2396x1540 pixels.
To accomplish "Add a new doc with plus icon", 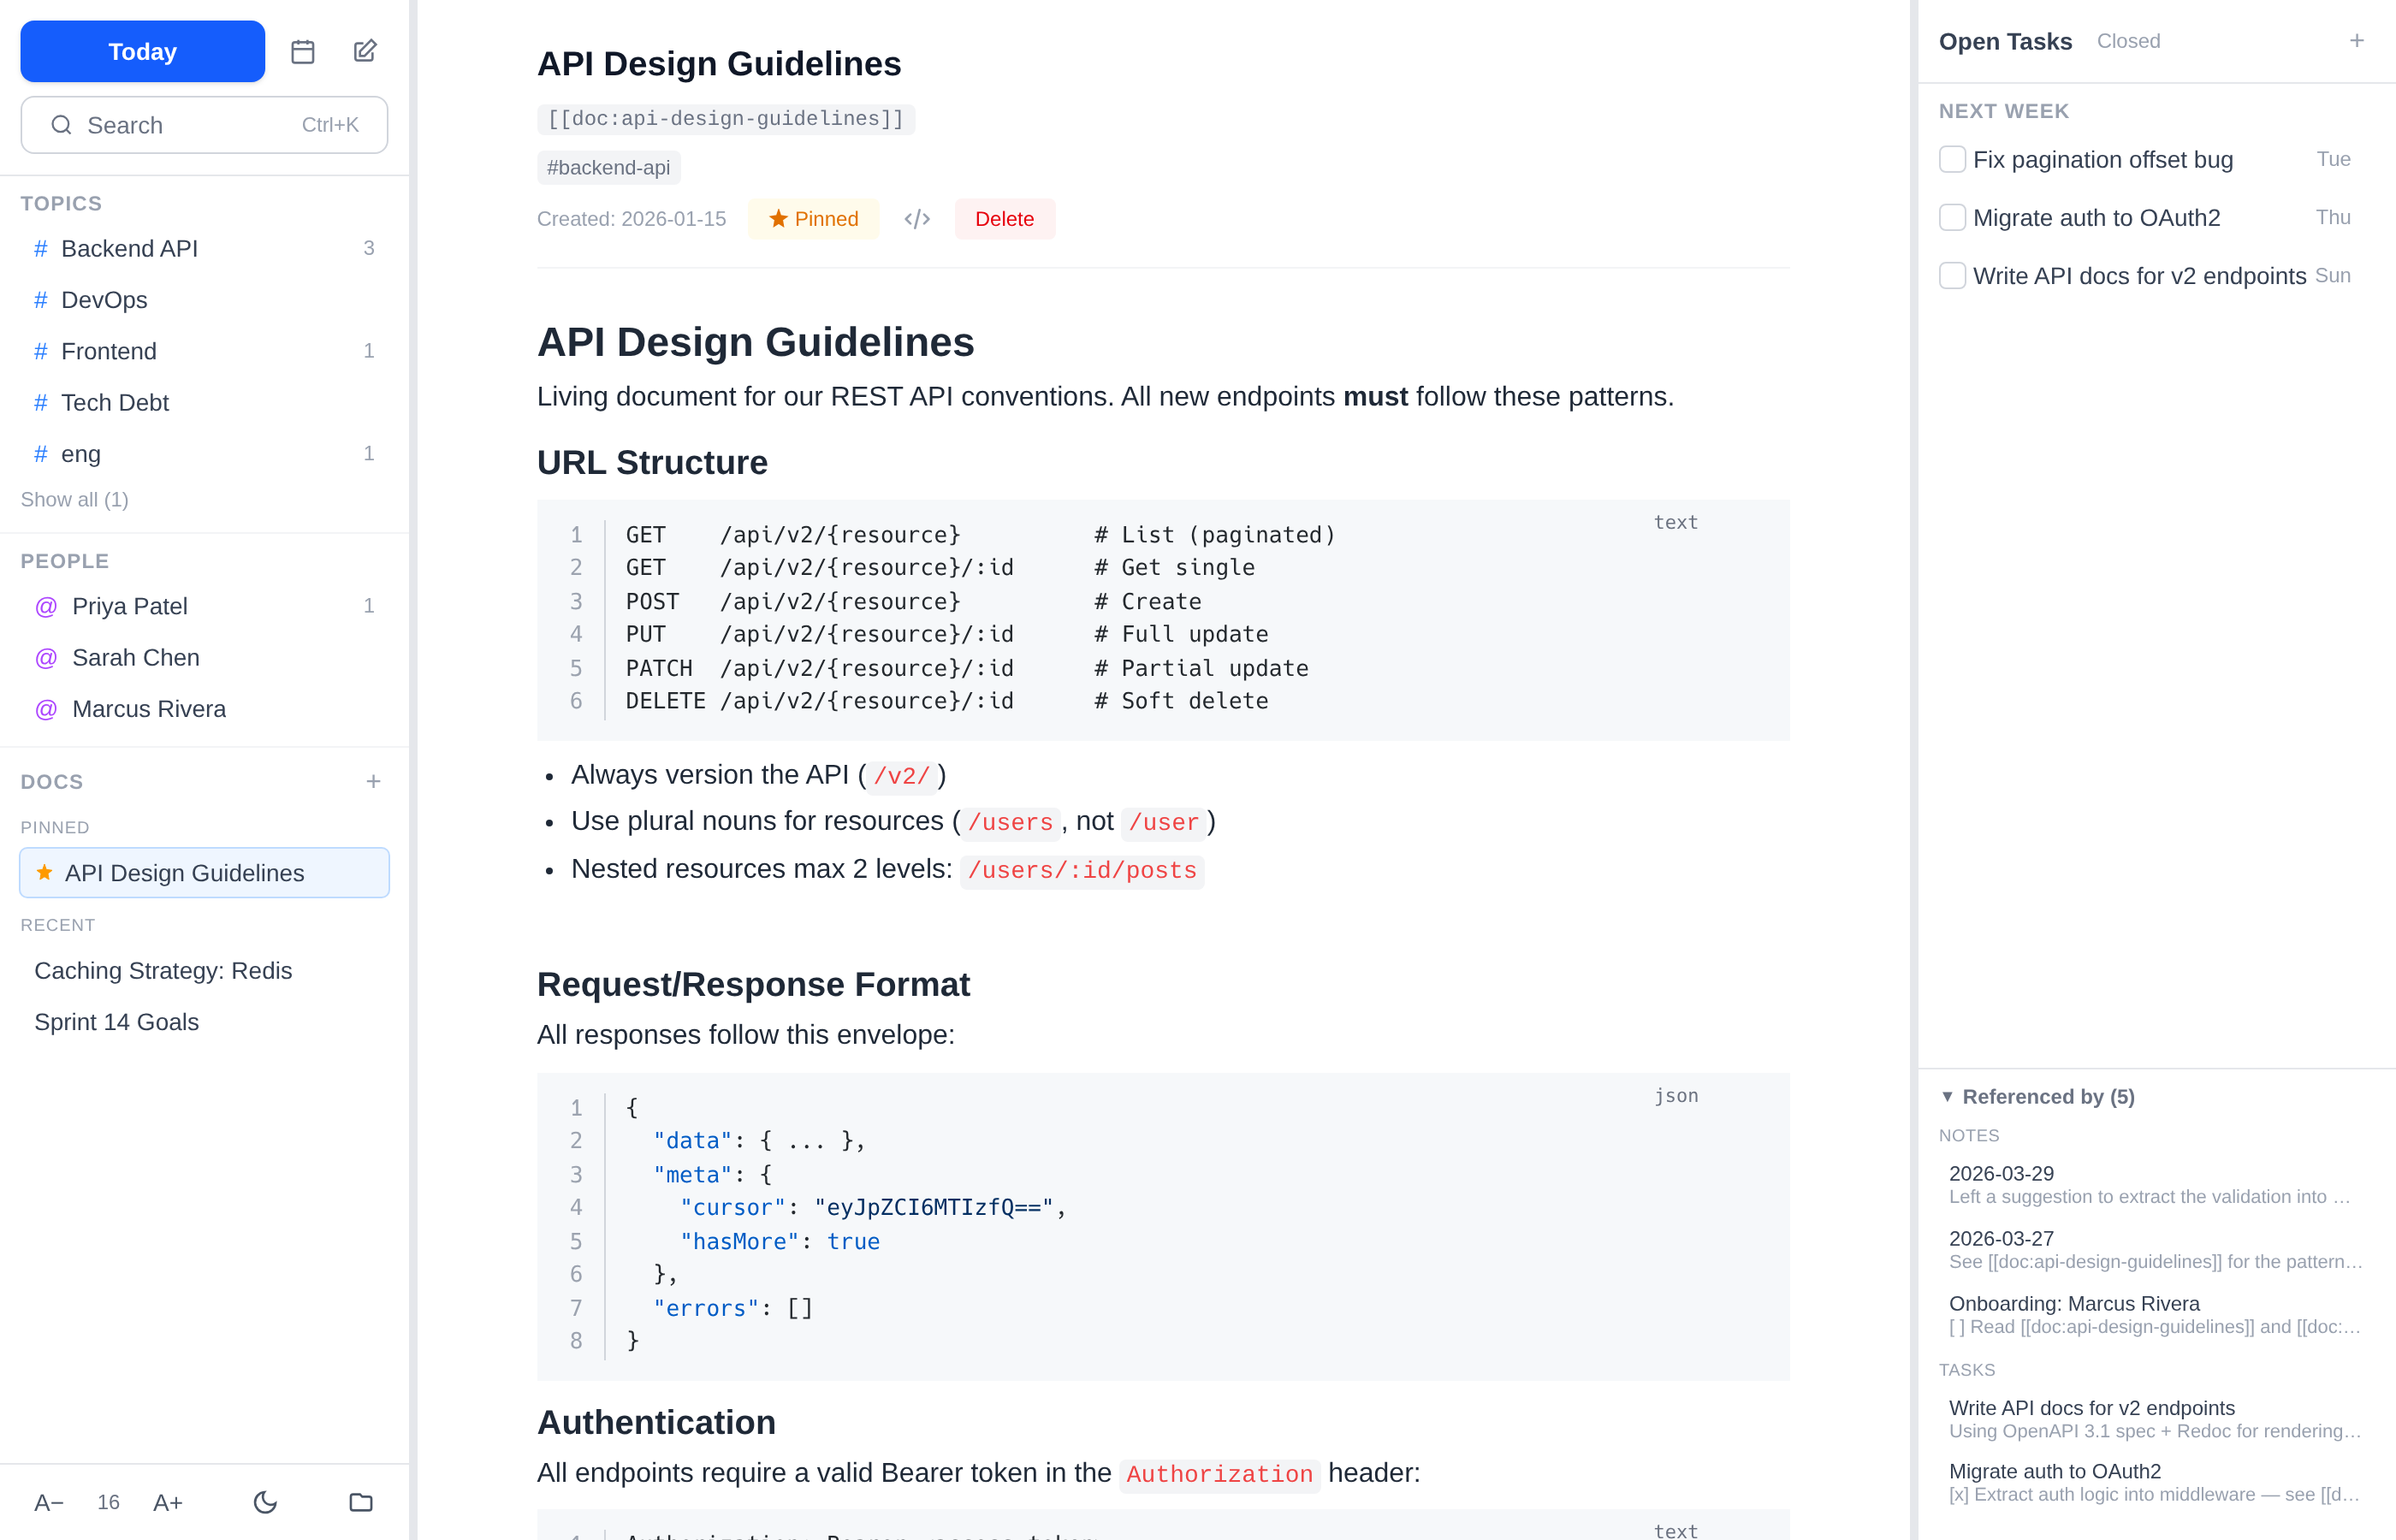I will coord(373,781).
